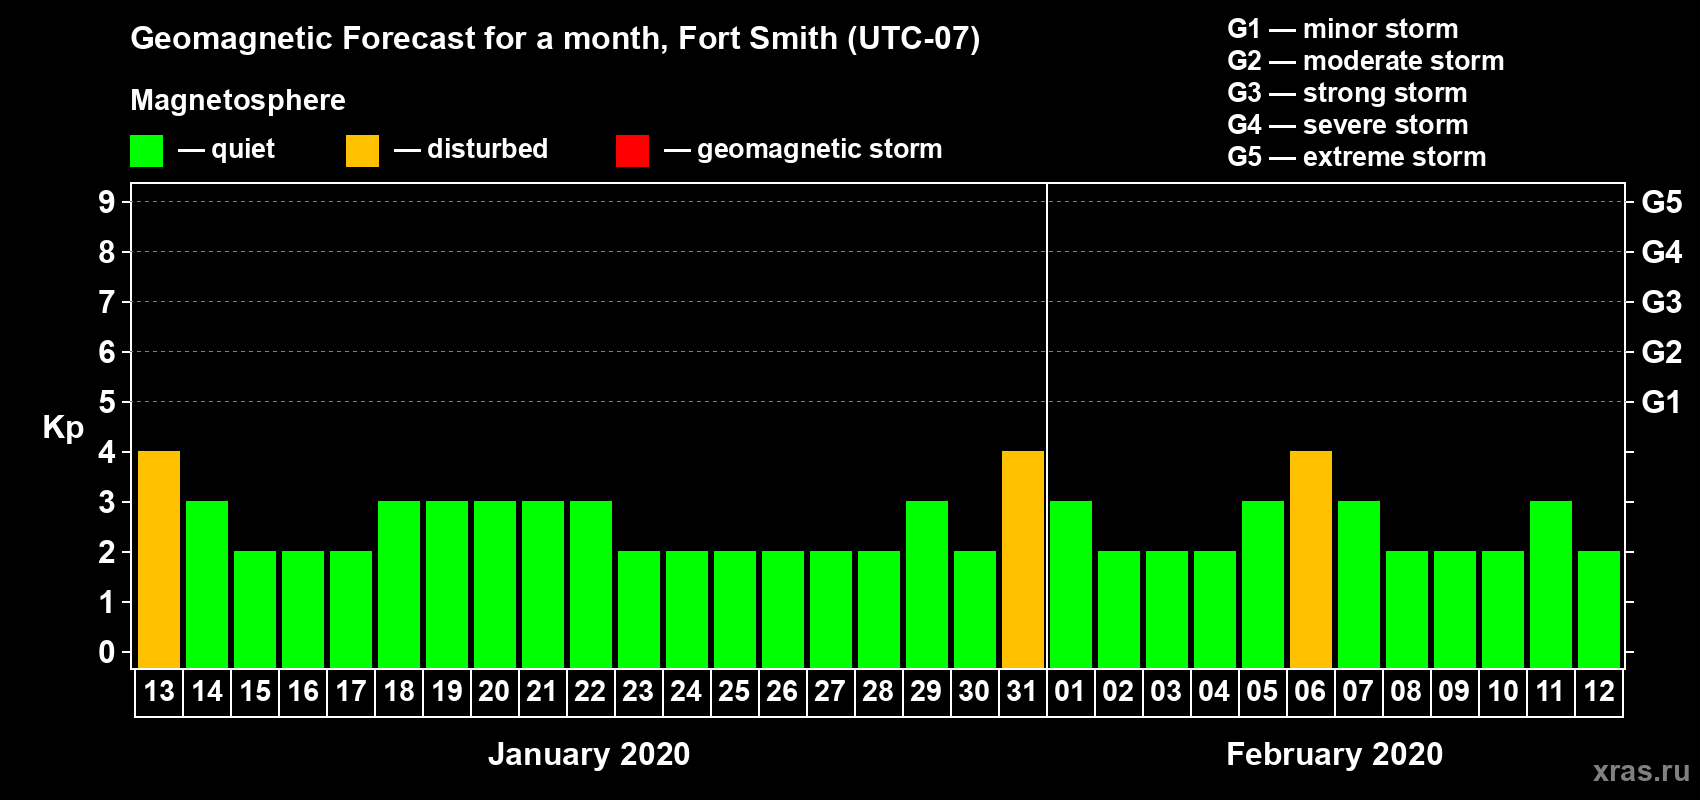This screenshot has width=1700, height=800.
Task: Click the date cell '06' on the axis
Action: point(1311,692)
